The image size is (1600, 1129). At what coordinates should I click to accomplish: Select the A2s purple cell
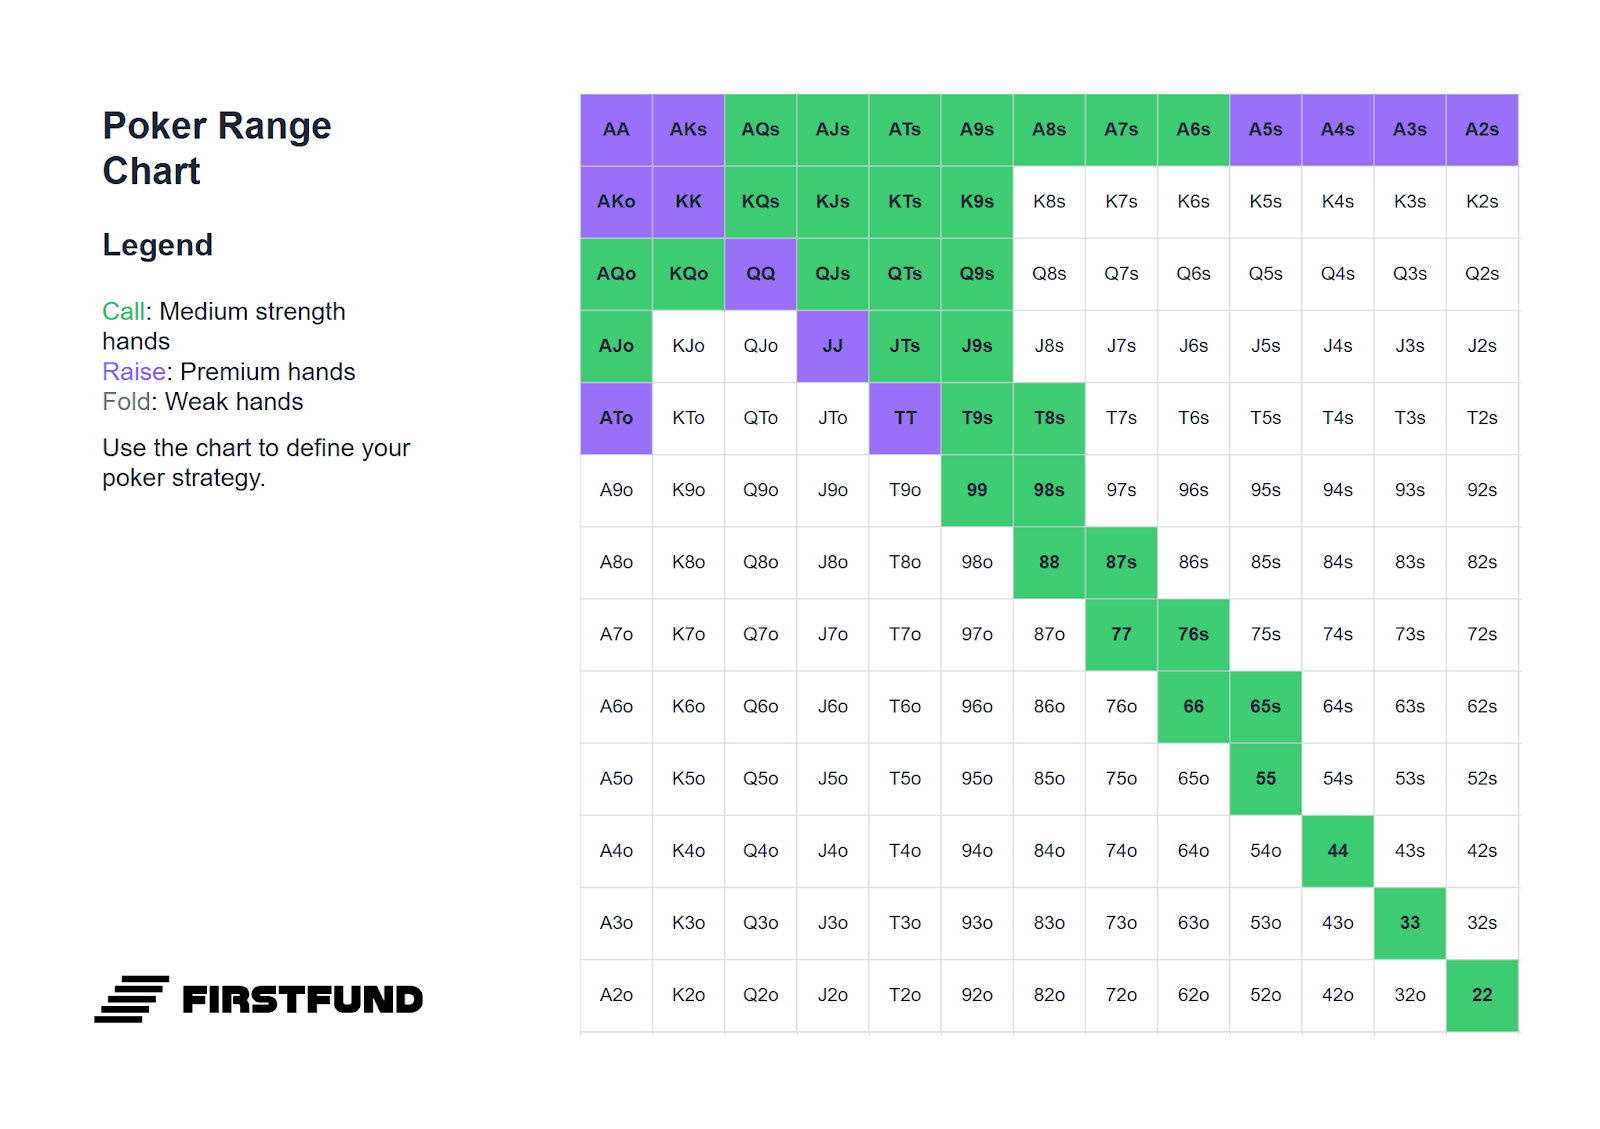[x=1482, y=130]
